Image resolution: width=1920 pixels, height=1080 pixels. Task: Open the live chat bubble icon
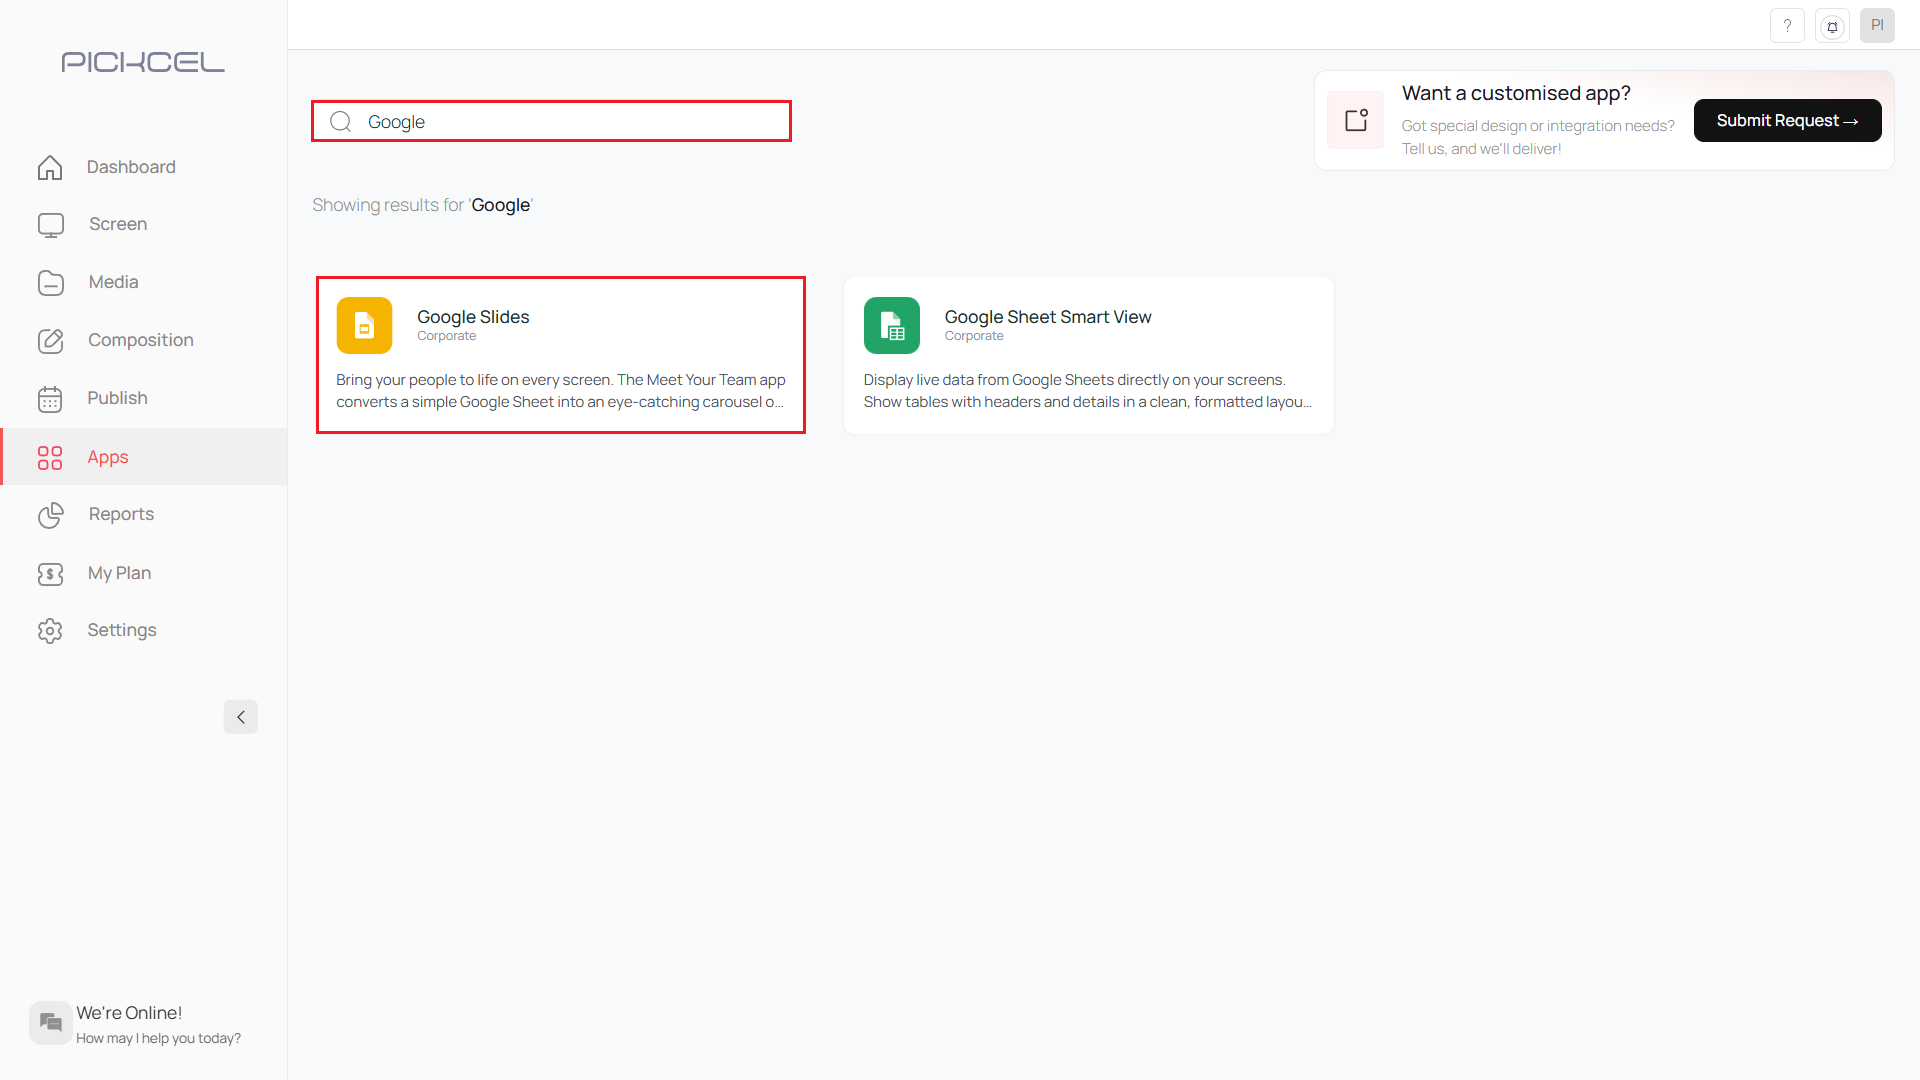click(x=50, y=1022)
